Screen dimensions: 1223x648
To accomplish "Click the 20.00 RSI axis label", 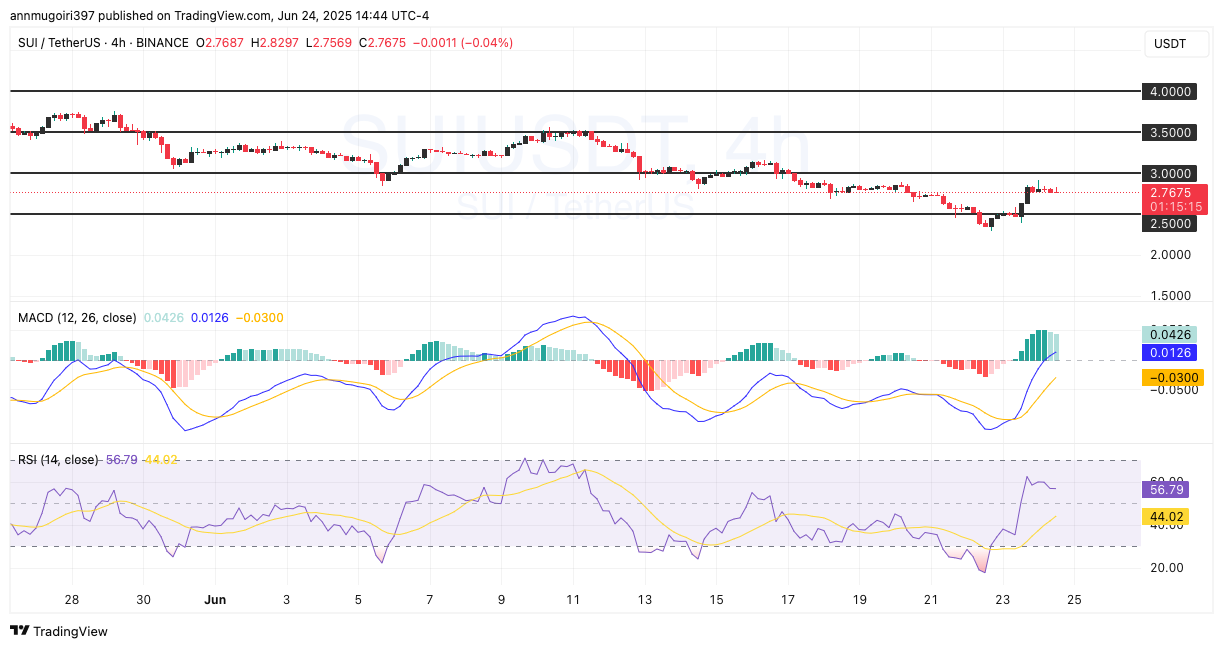I will (1166, 567).
